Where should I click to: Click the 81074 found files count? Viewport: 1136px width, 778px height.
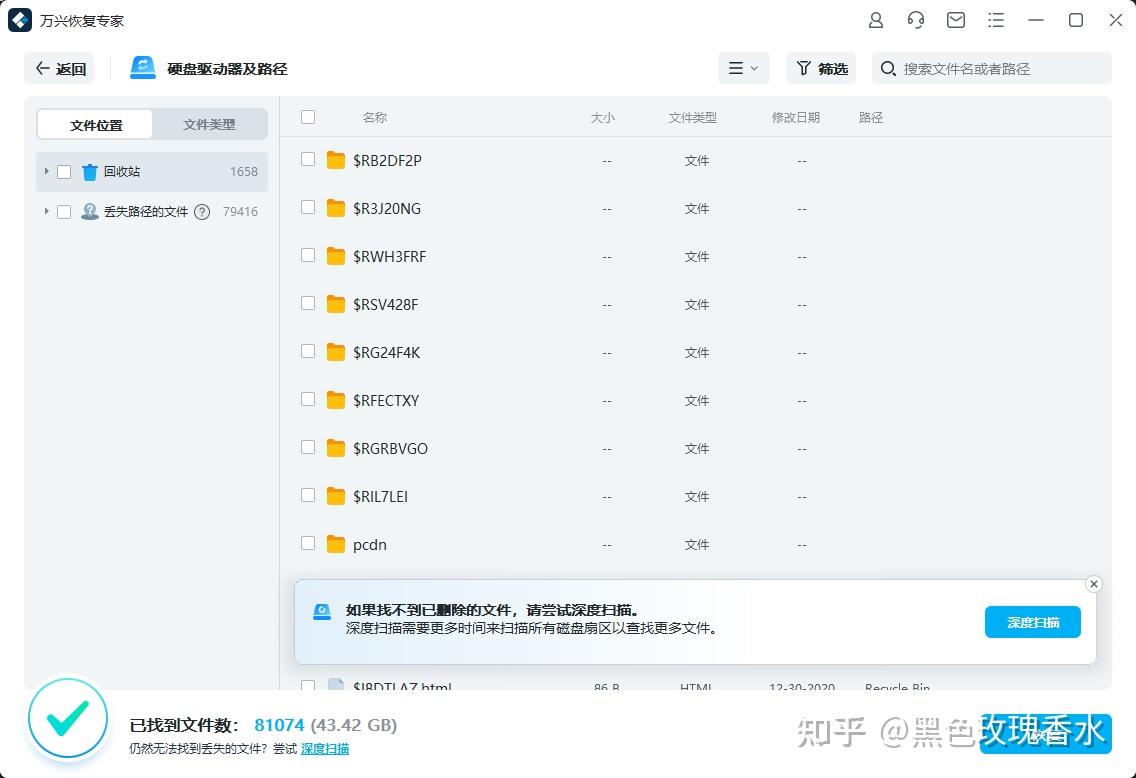click(279, 725)
